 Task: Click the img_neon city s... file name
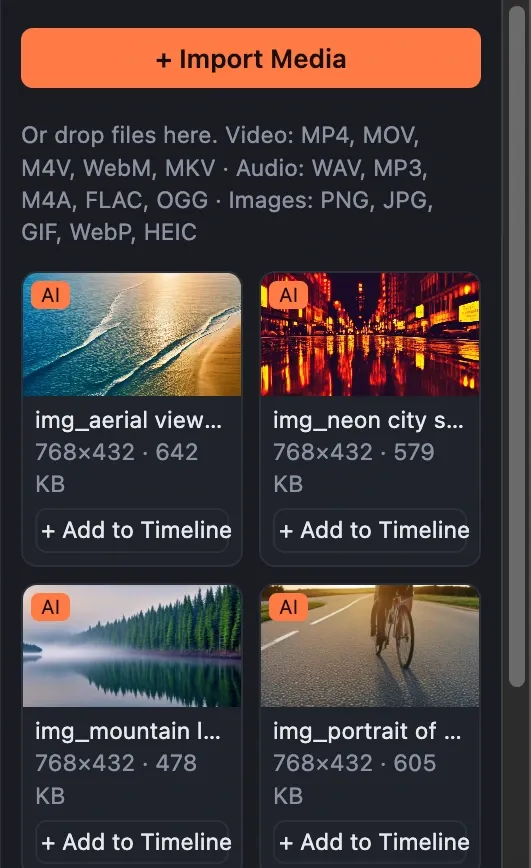[x=368, y=421]
